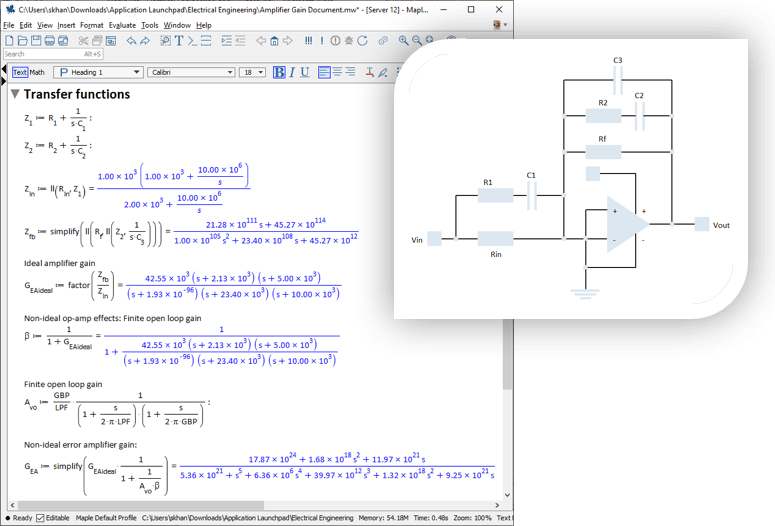Open the Format menu
This screenshot has height=526, width=775.
click(92, 25)
